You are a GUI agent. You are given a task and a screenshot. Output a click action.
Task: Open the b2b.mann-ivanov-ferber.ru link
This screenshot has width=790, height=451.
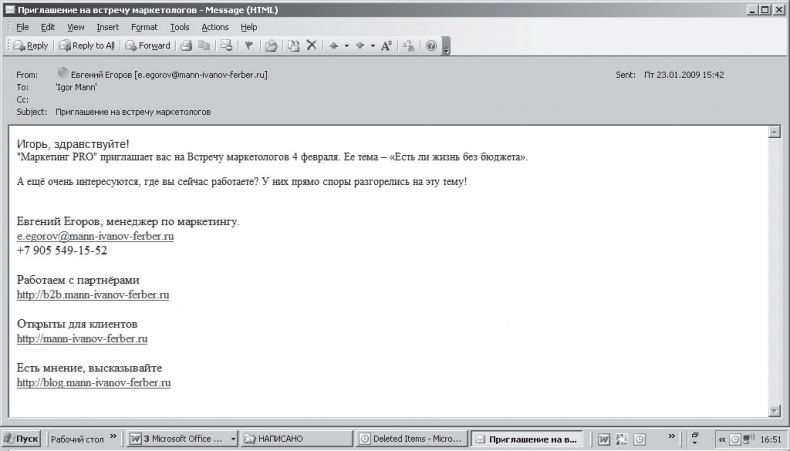click(x=93, y=295)
